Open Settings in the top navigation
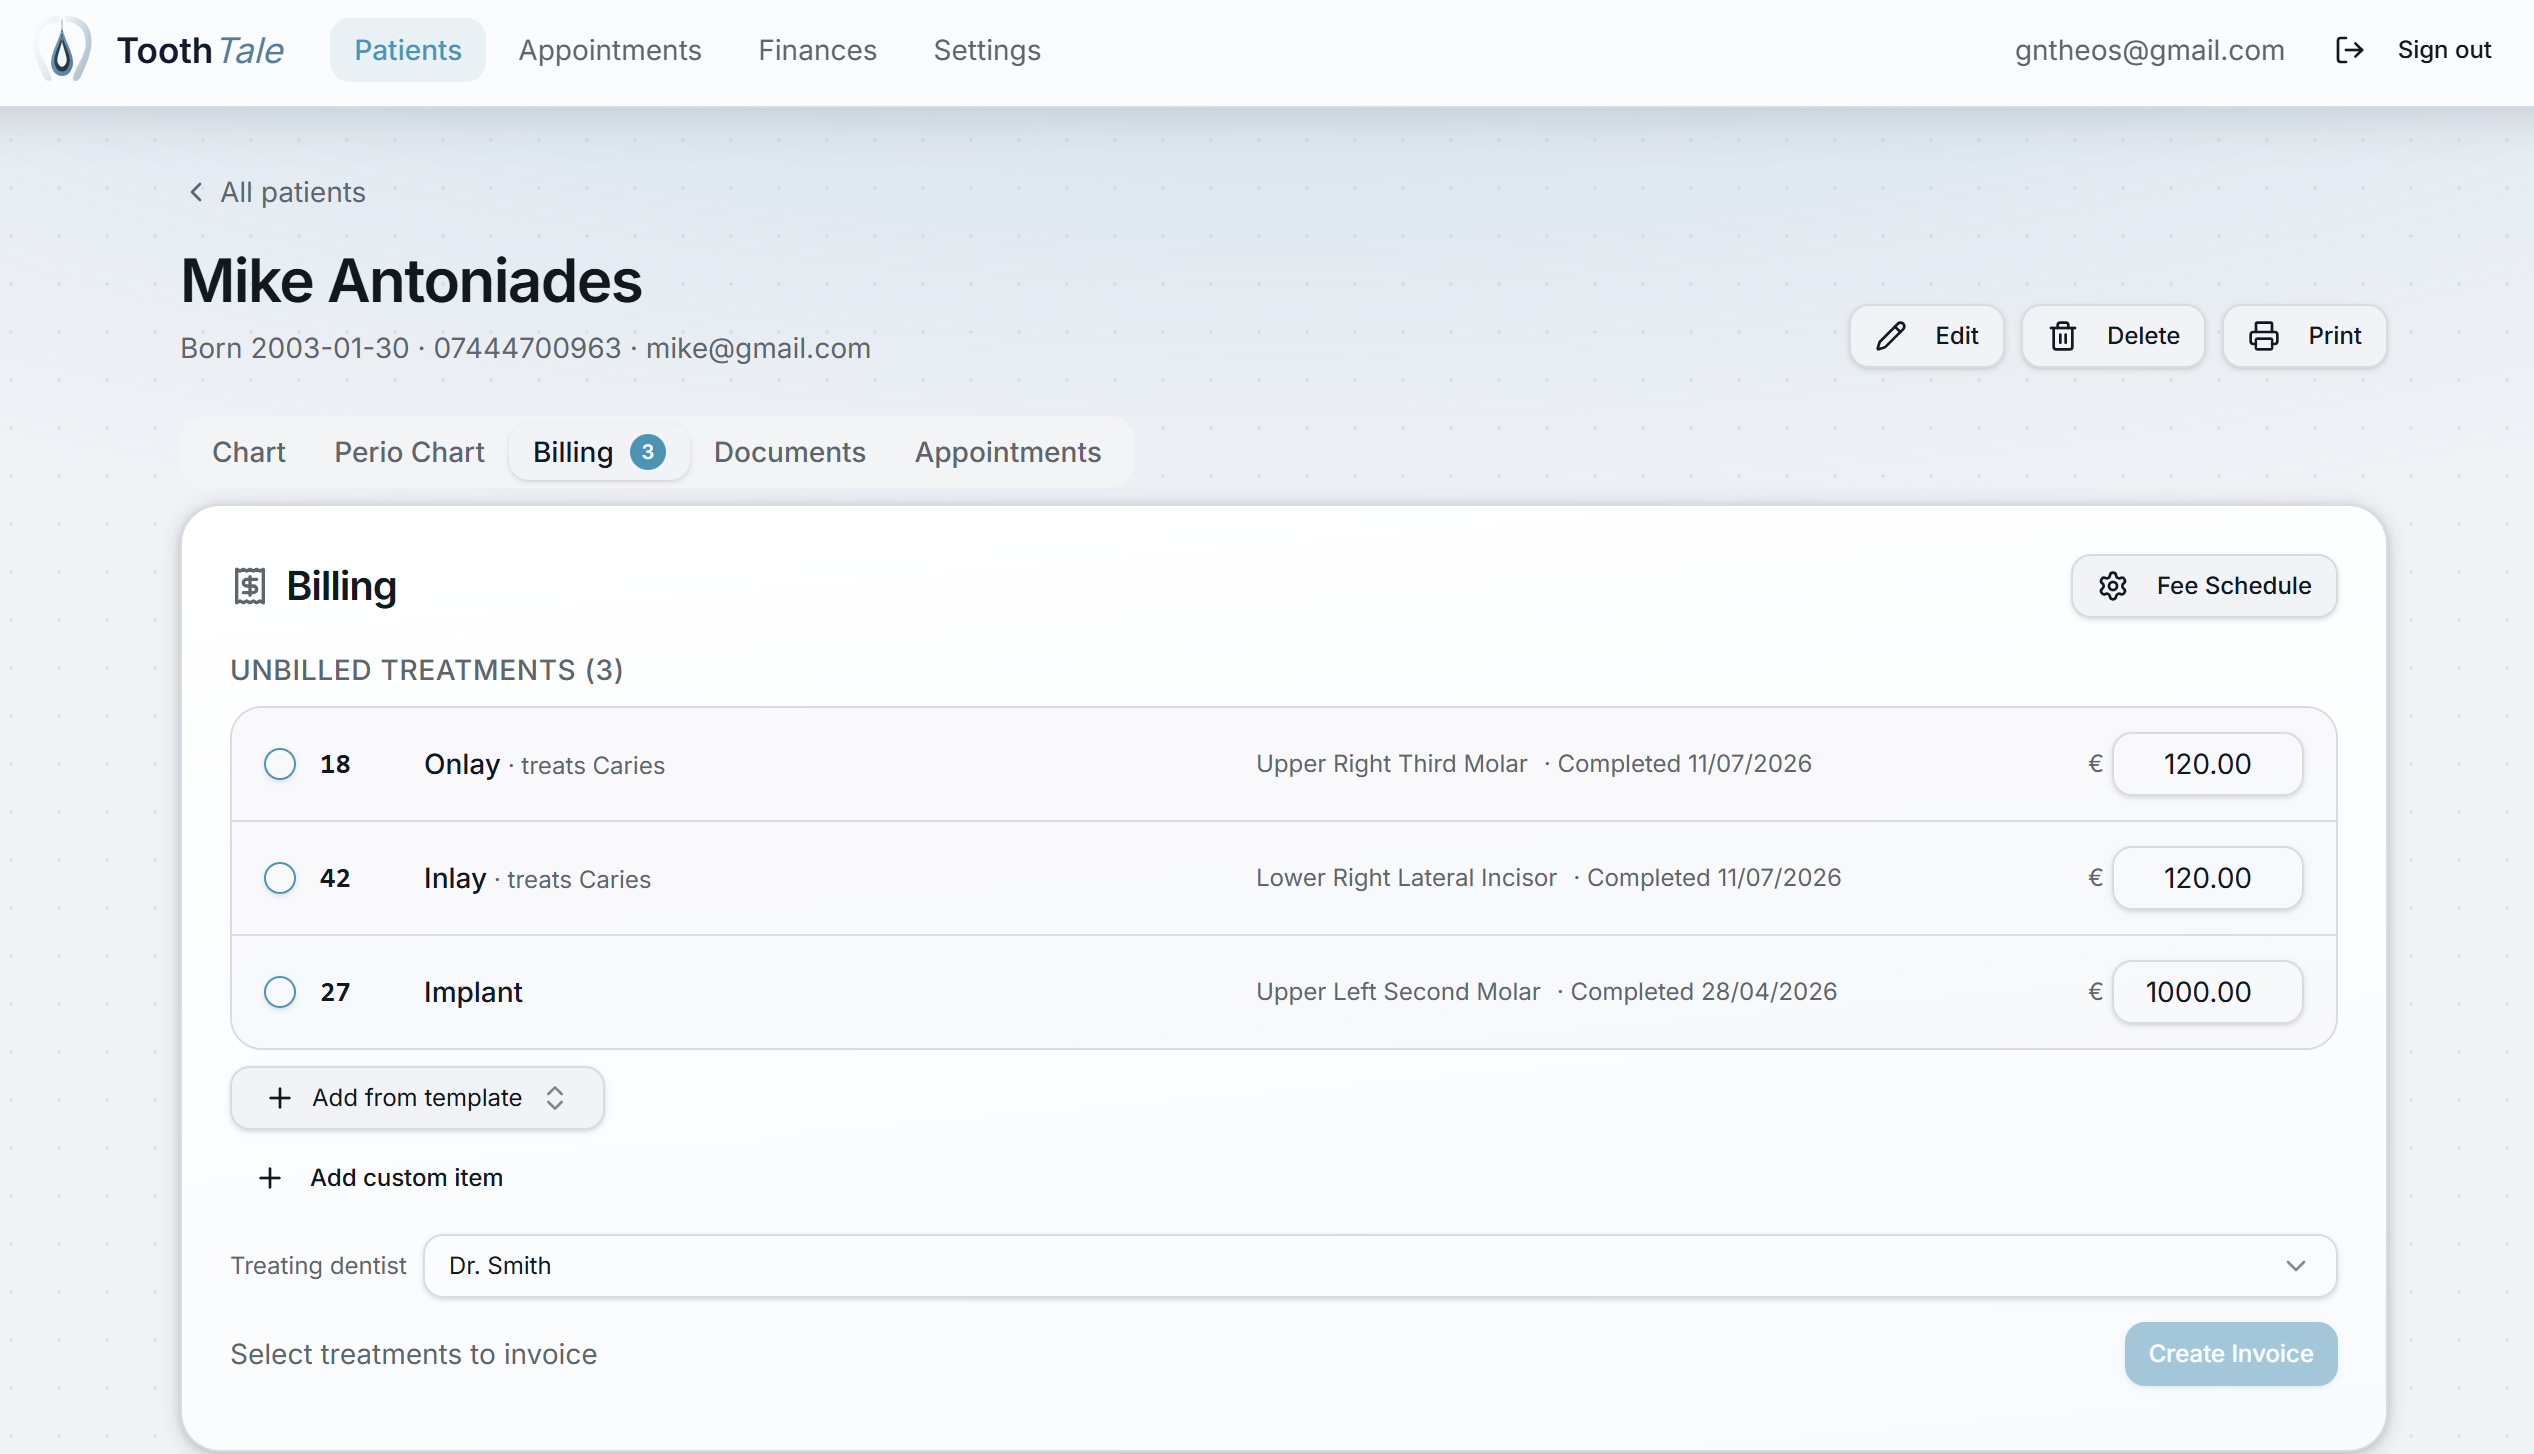 click(987, 50)
